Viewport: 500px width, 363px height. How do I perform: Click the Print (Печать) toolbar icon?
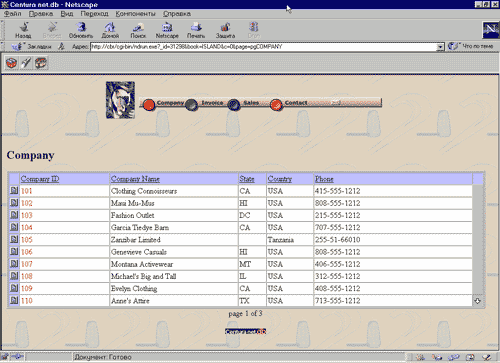pyautogui.click(x=196, y=30)
